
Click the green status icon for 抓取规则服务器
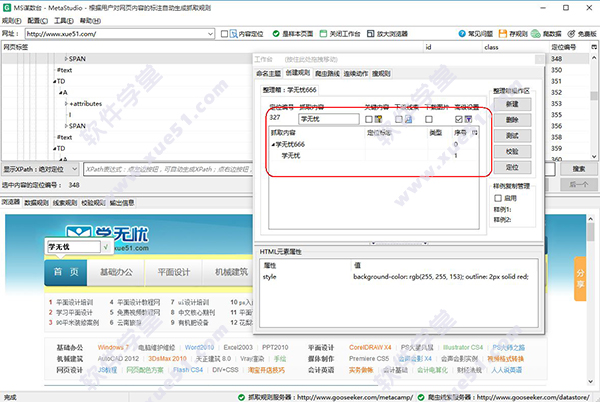point(241,397)
